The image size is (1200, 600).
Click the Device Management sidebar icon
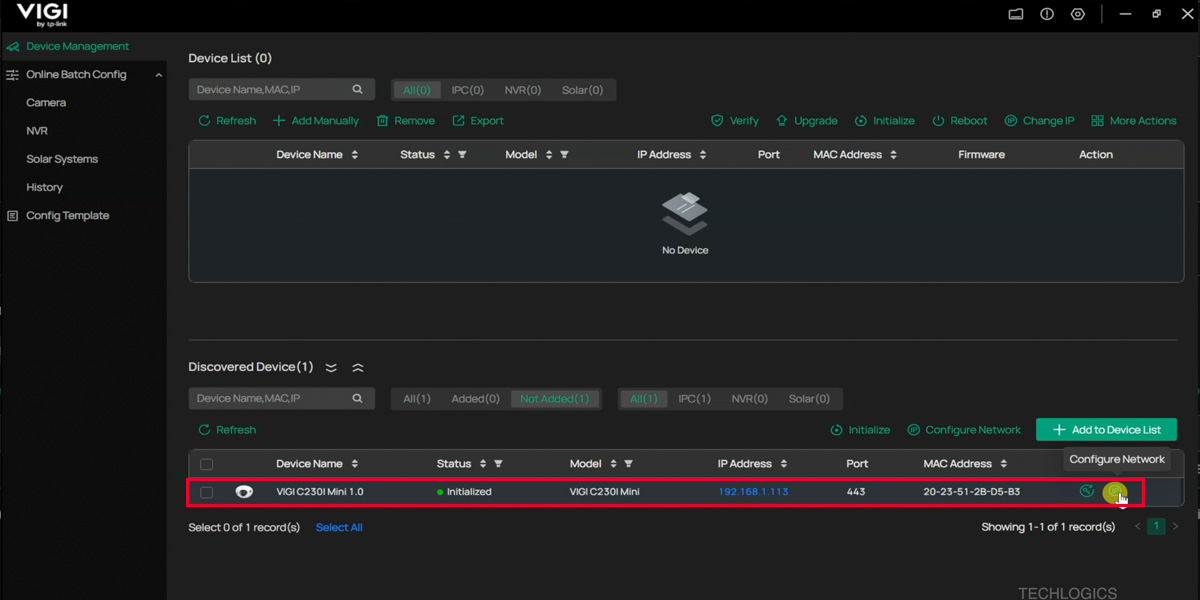point(12,47)
